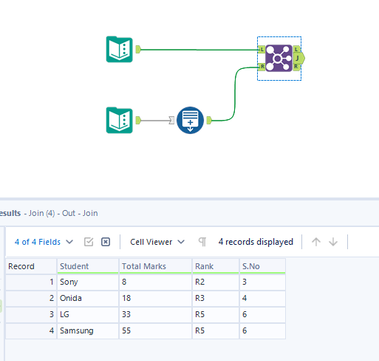This screenshot has width=379, height=361.
Task: Select the top Input Data tool
Action: (119, 50)
